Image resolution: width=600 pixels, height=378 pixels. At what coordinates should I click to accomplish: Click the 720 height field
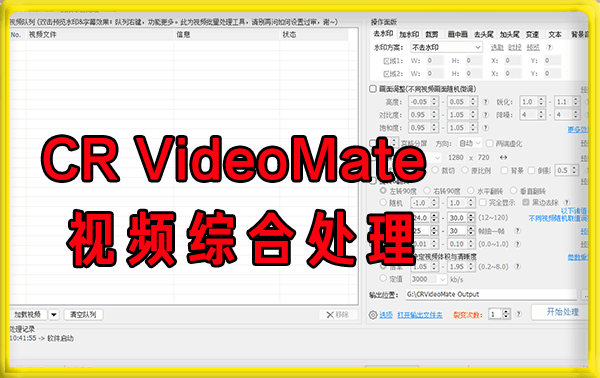[484, 157]
